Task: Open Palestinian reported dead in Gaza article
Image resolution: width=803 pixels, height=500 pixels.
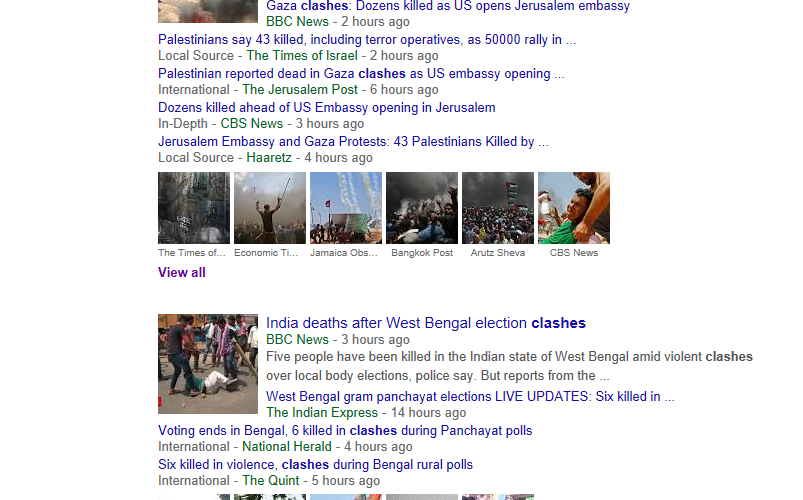Action: [x=361, y=74]
